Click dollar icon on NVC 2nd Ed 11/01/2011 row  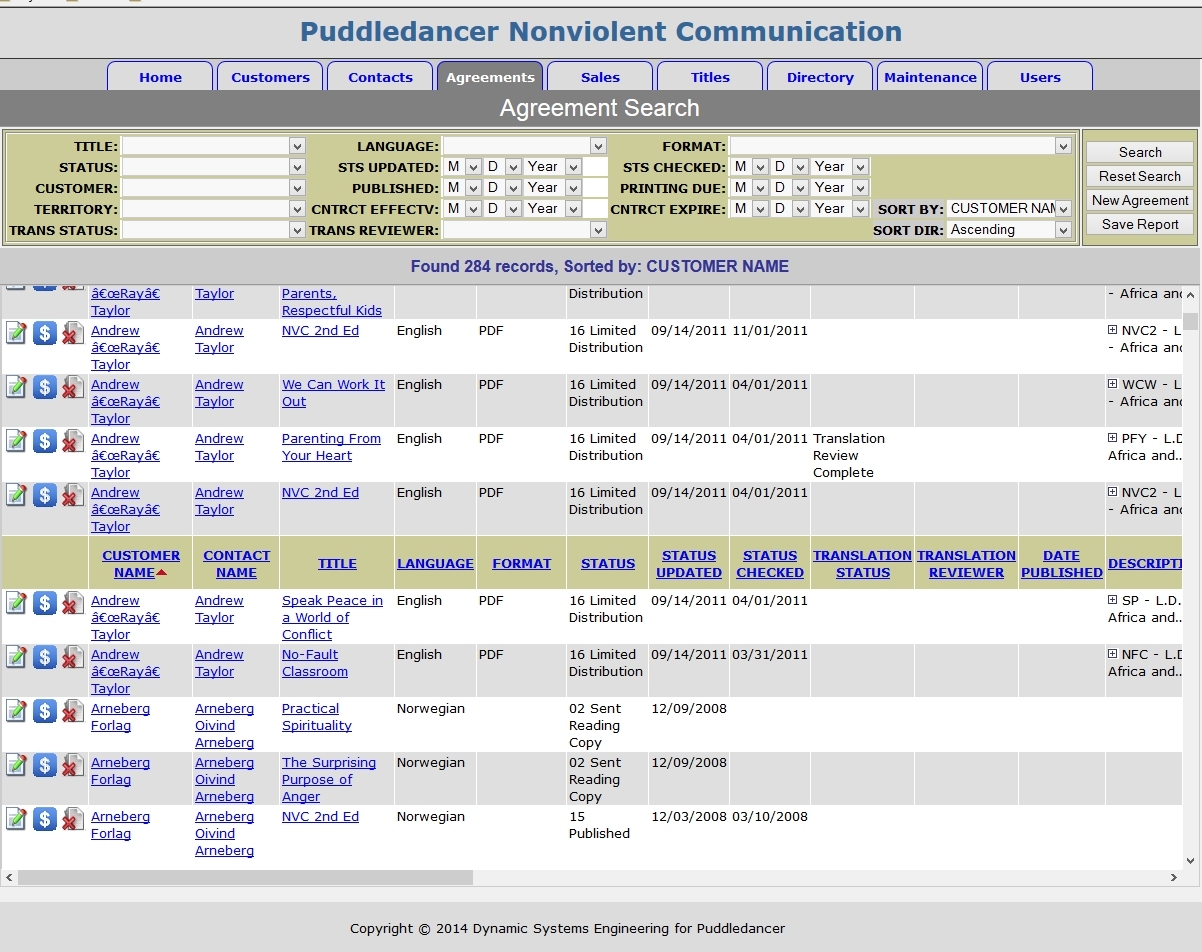click(44, 333)
